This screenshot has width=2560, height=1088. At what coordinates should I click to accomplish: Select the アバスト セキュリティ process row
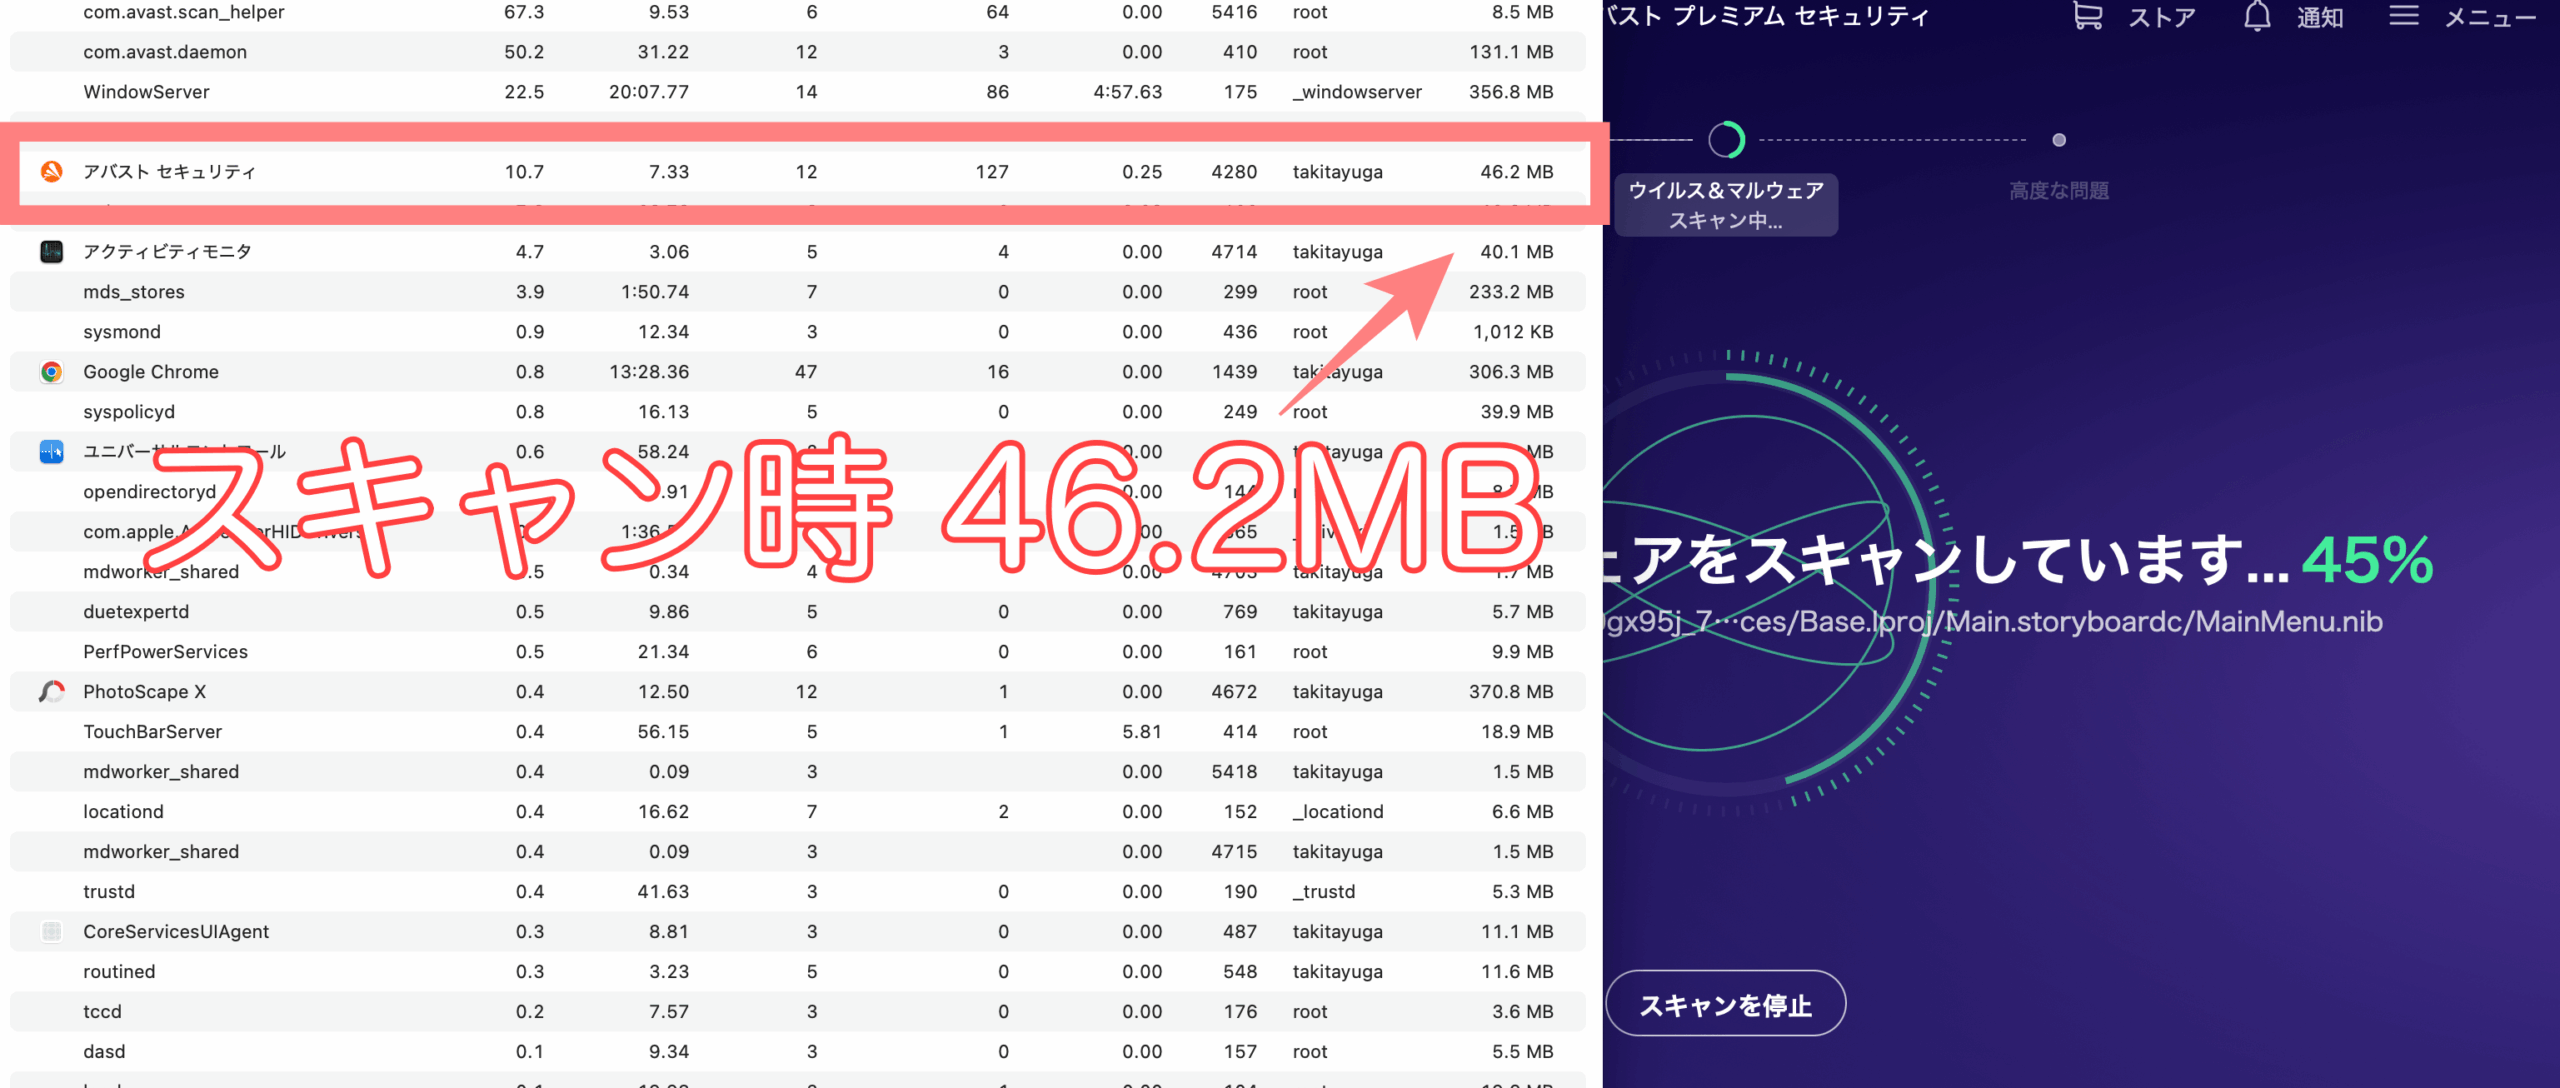[x=797, y=171]
